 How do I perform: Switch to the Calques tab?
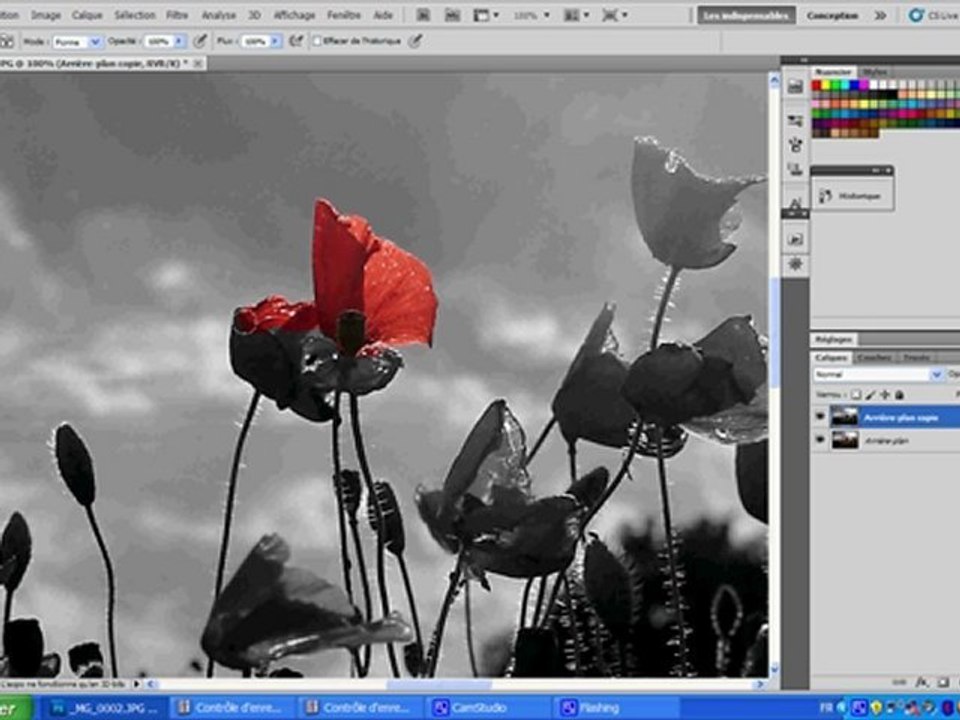point(831,358)
